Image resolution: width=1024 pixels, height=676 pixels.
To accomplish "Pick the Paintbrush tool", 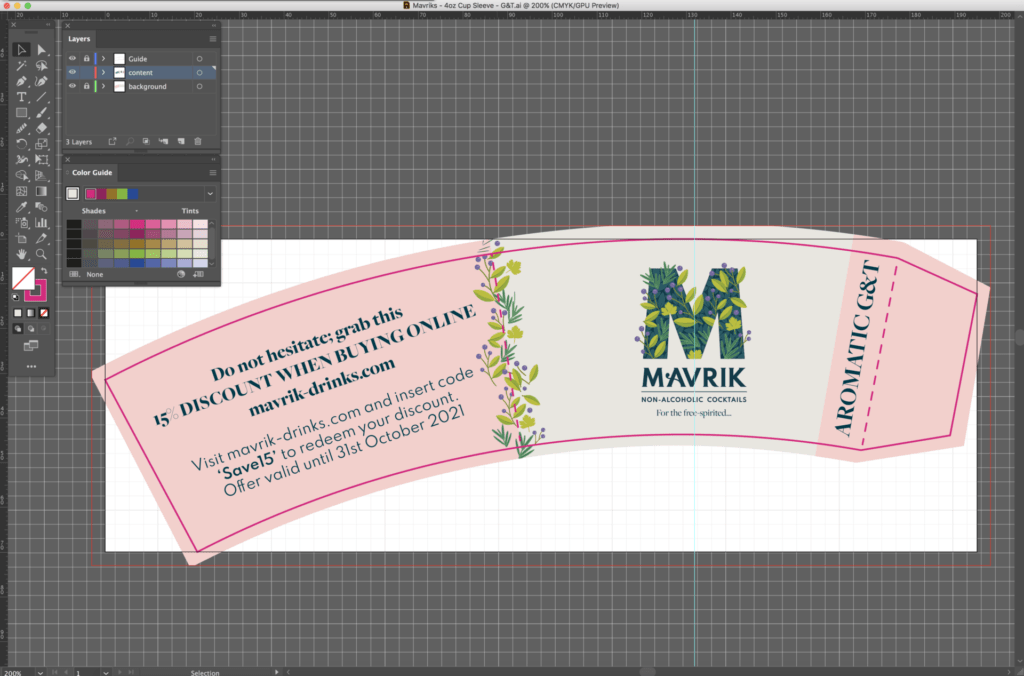I will [41, 112].
